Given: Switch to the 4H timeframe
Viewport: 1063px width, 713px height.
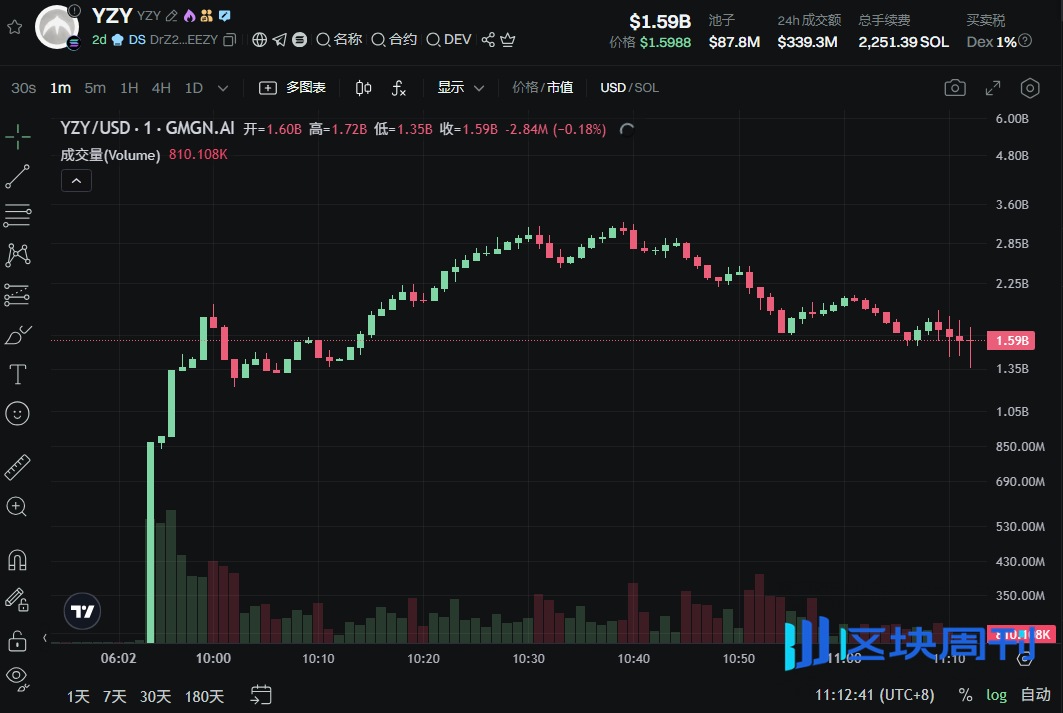Looking at the screenshot, I should pyautogui.click(x=161, y=88).
